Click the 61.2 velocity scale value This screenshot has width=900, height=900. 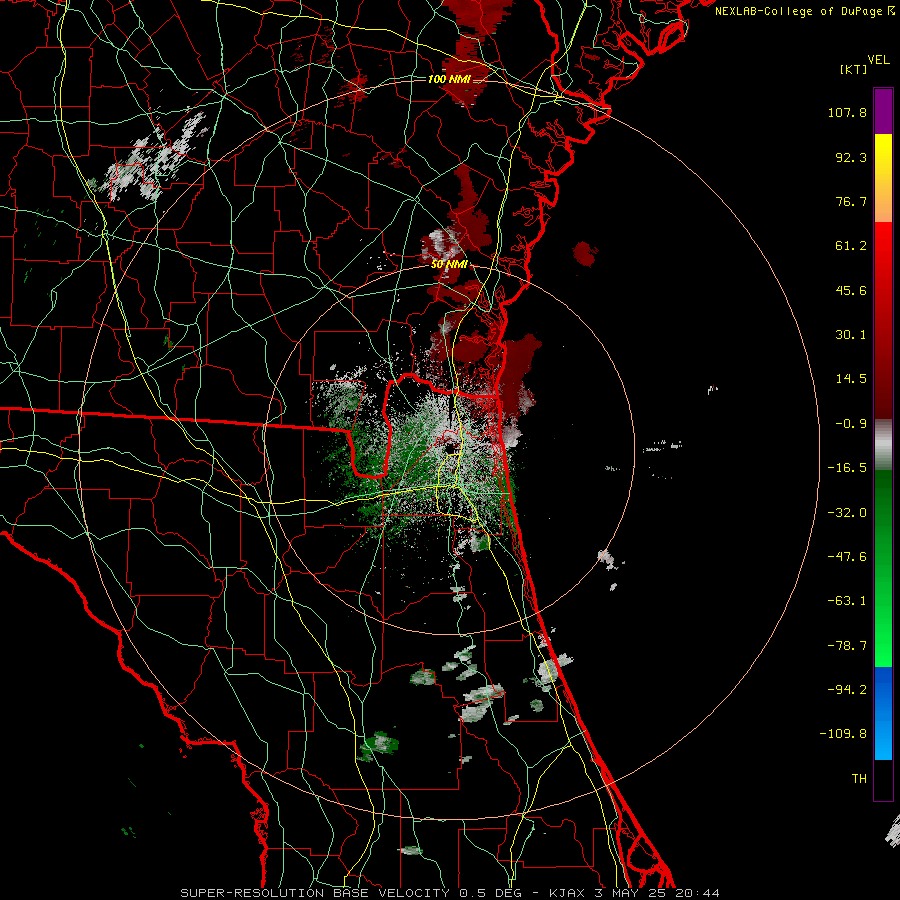click(851, 246)
